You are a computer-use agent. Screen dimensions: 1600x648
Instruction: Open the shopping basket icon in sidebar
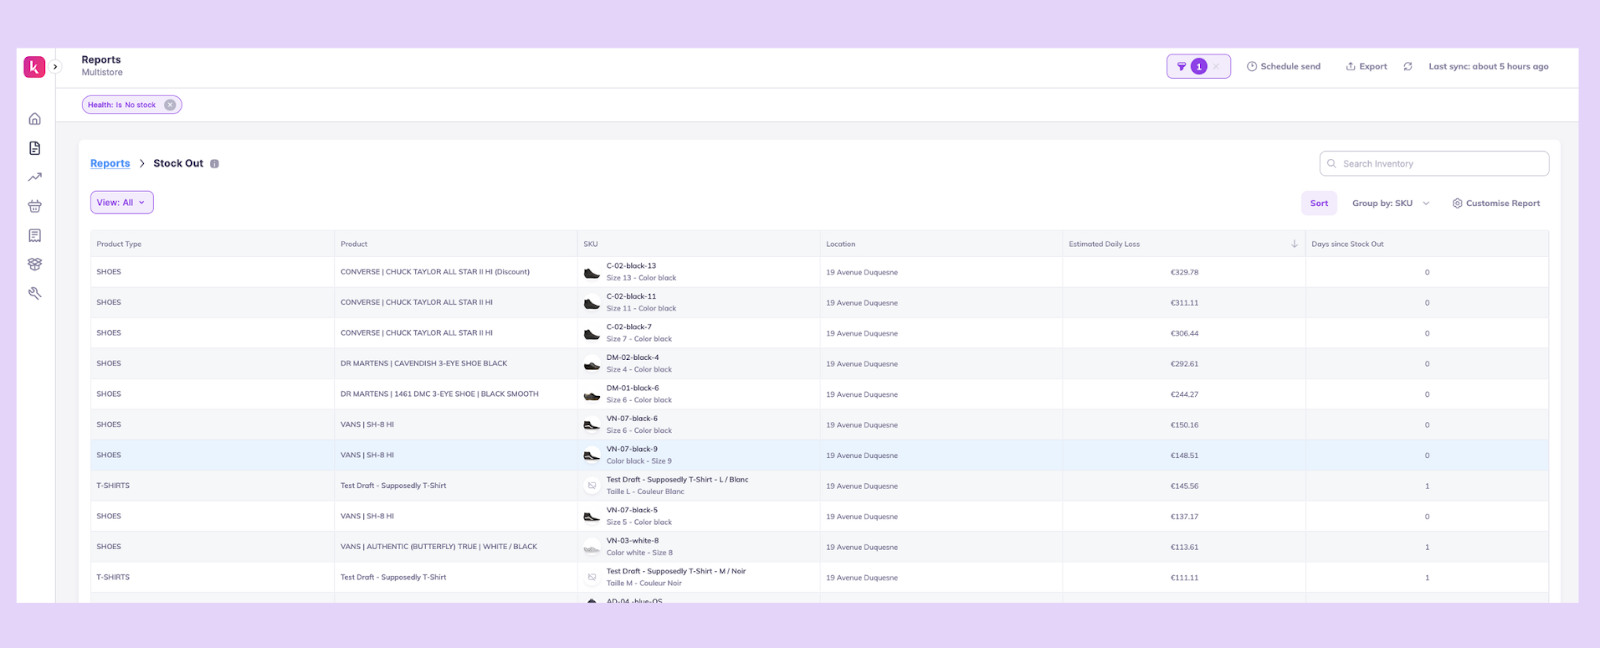35,206
